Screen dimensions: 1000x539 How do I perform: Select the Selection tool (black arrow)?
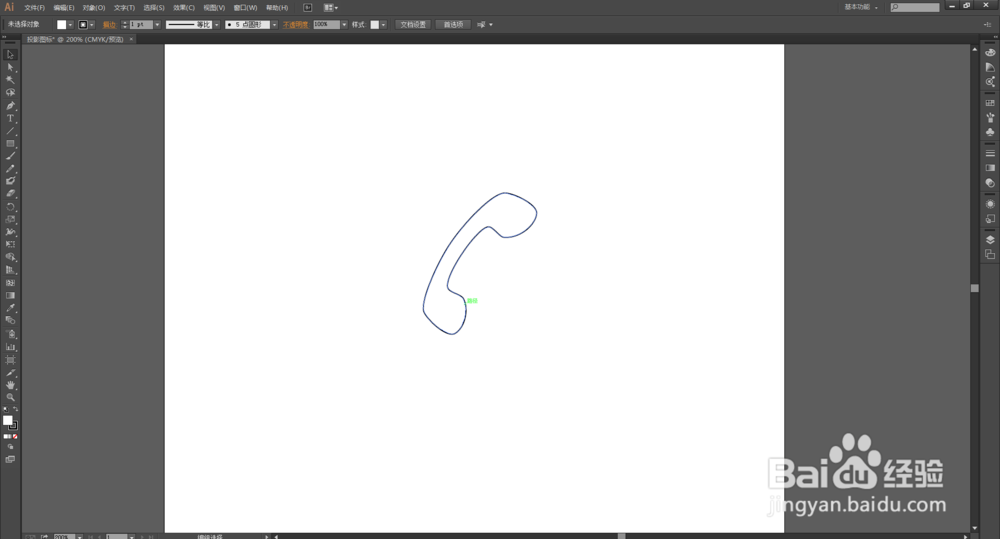10,55
